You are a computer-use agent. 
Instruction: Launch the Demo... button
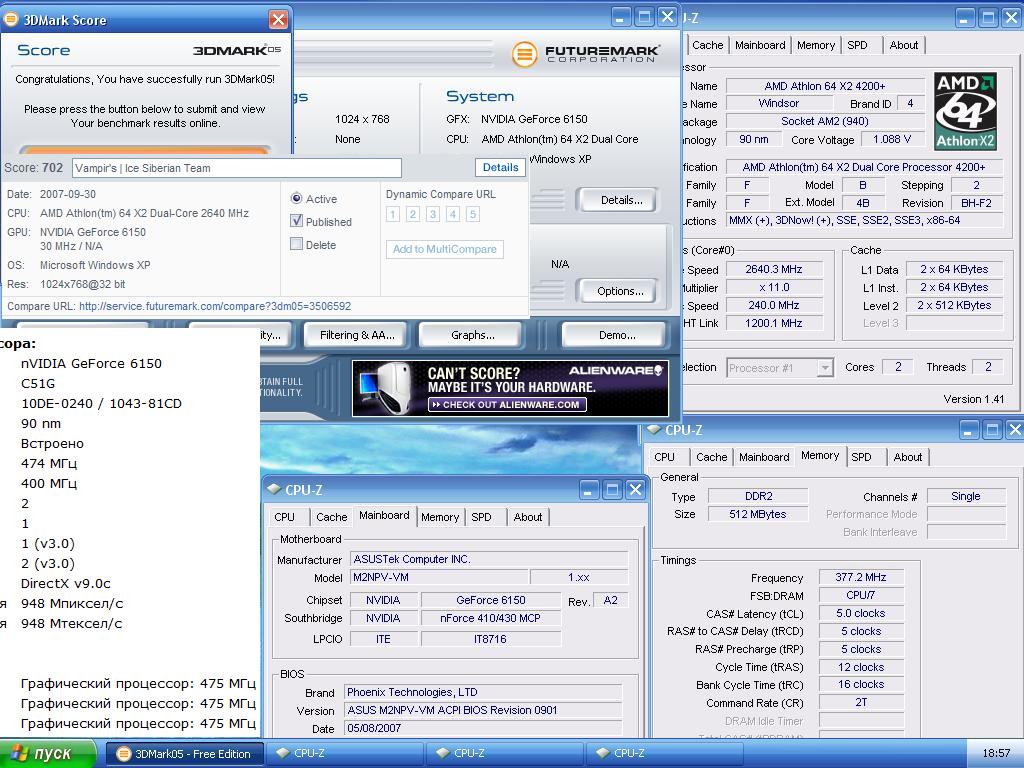click(x=616, y=335)
